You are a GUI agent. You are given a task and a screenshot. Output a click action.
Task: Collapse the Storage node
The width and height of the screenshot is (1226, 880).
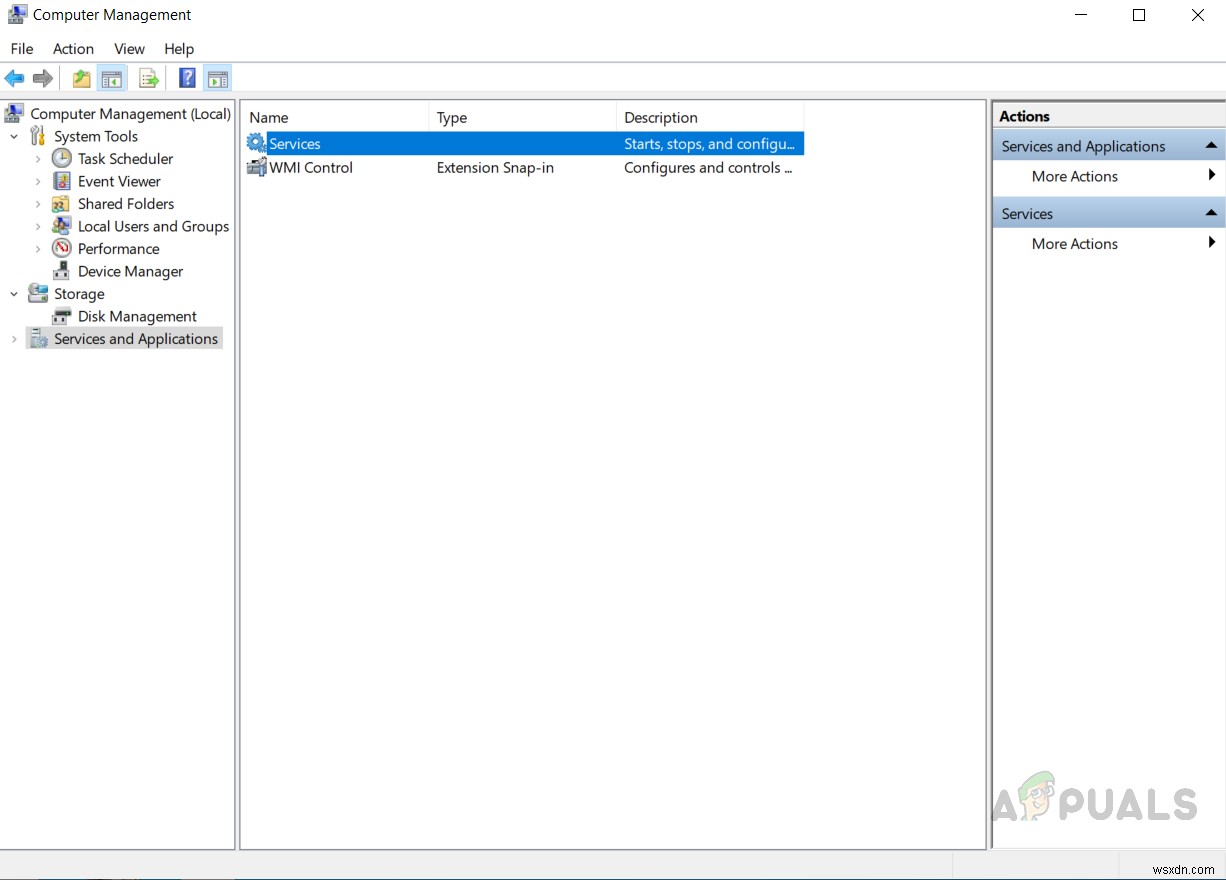[14, 293]
